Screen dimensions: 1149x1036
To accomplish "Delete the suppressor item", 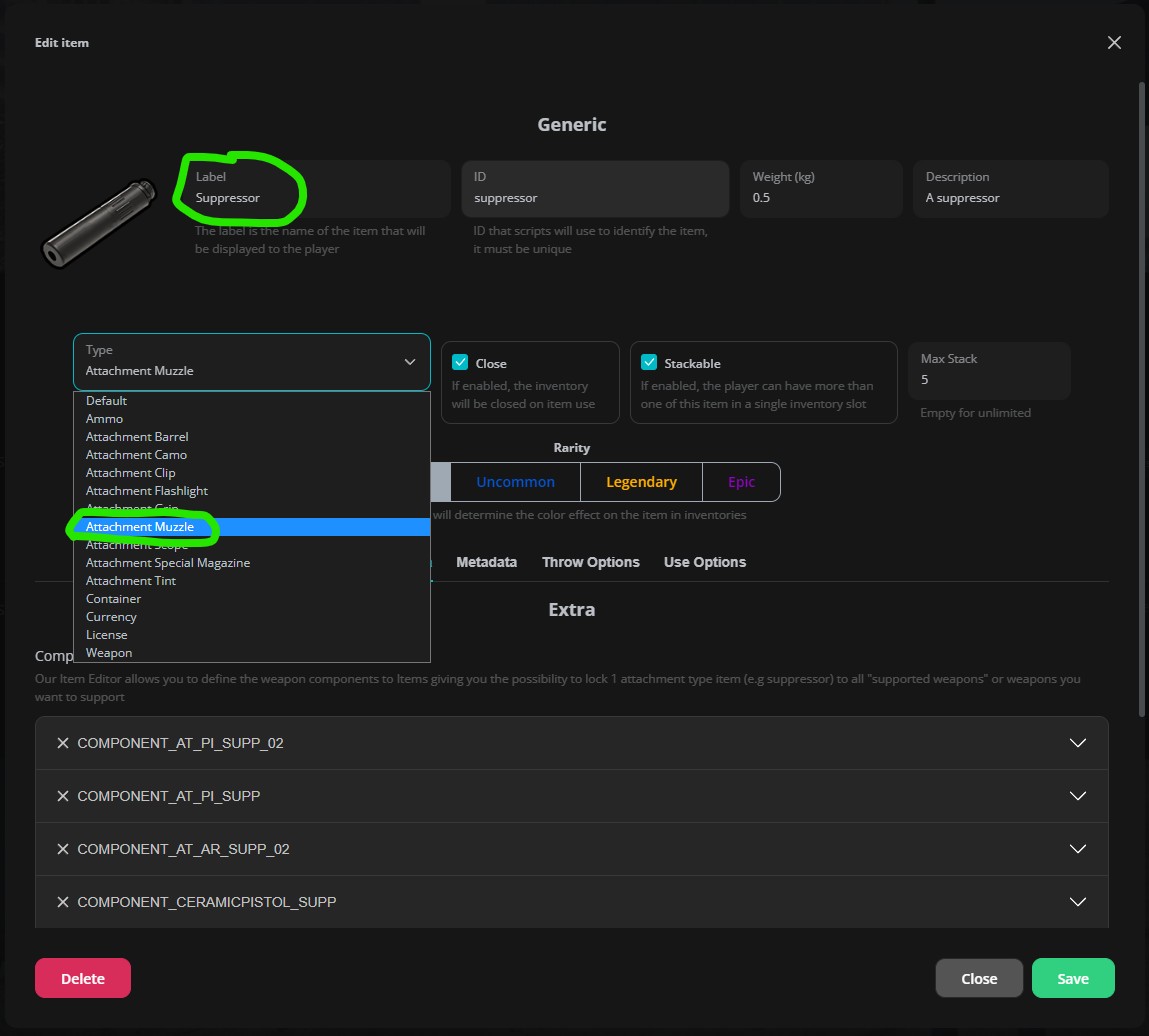I will 82,978.
